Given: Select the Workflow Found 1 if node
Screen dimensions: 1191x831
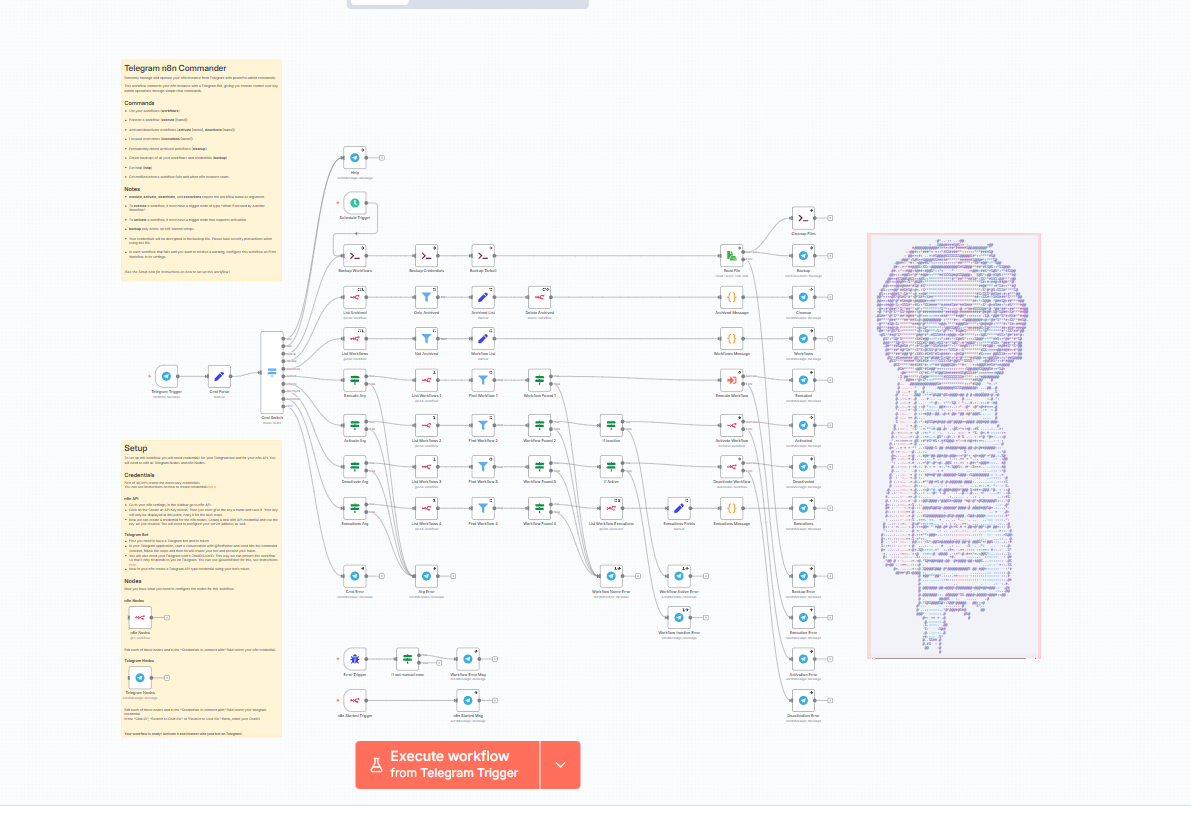Looking at the screenshot, I should [539, 381].
